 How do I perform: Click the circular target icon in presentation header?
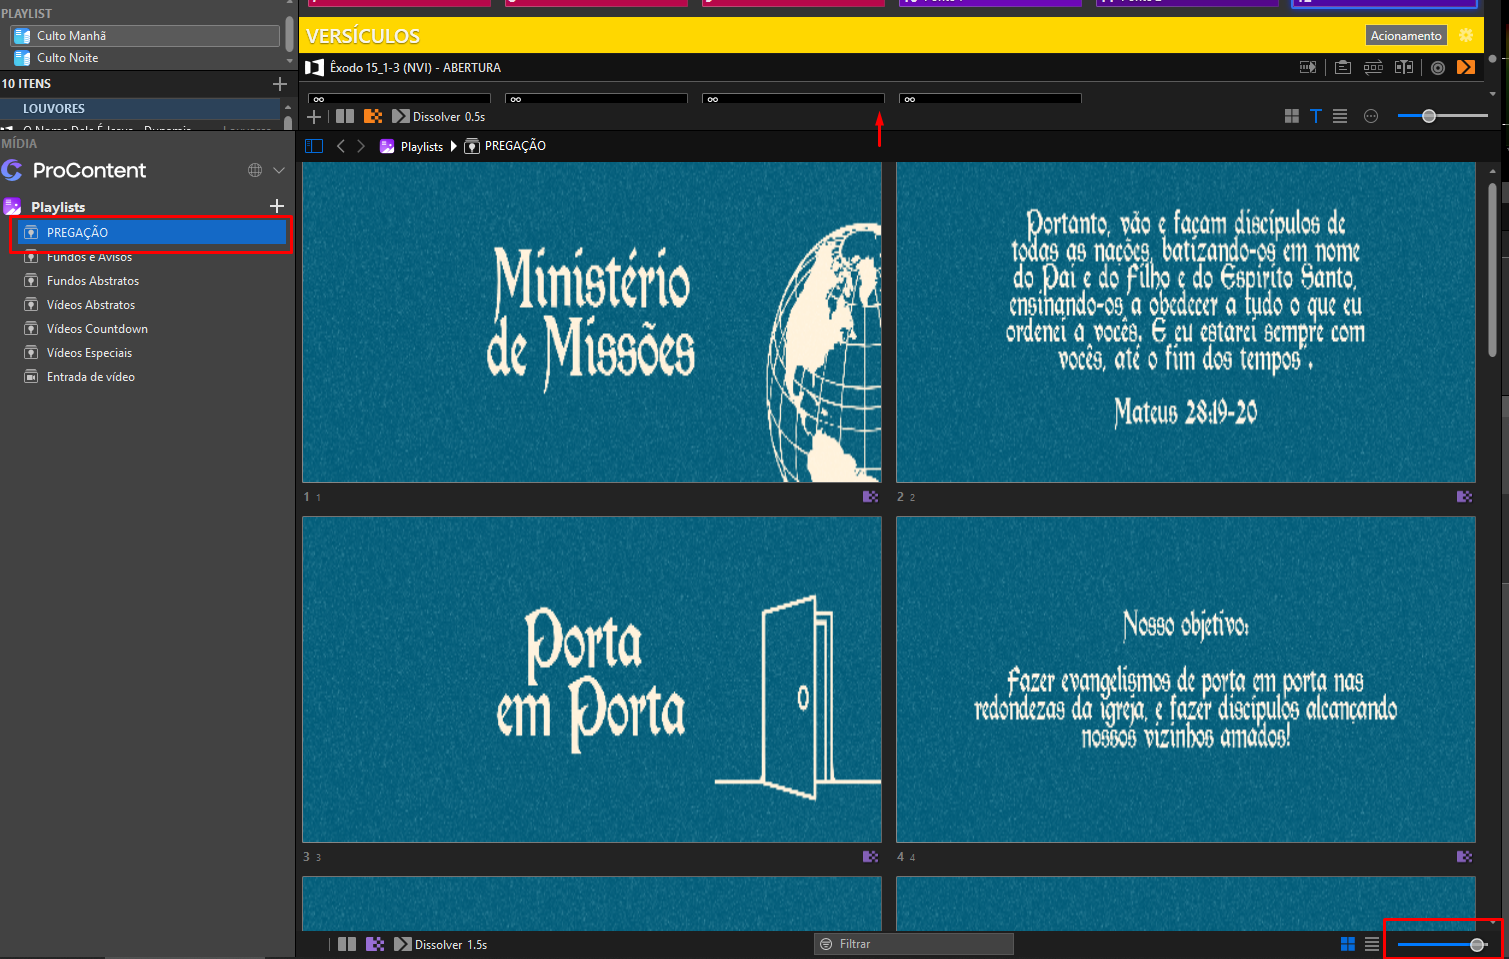[x=1438, y=68]
